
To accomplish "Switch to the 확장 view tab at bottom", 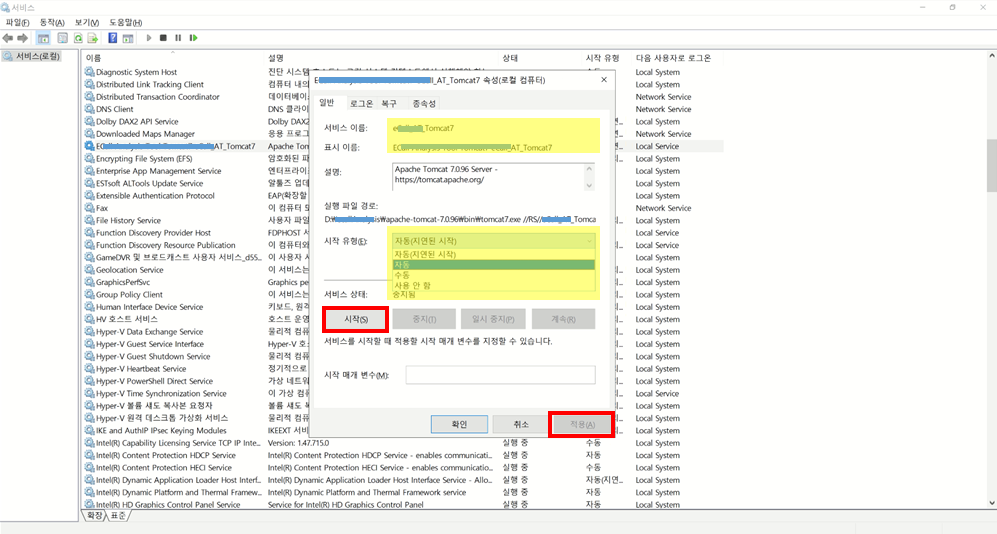I will (94, 516).
